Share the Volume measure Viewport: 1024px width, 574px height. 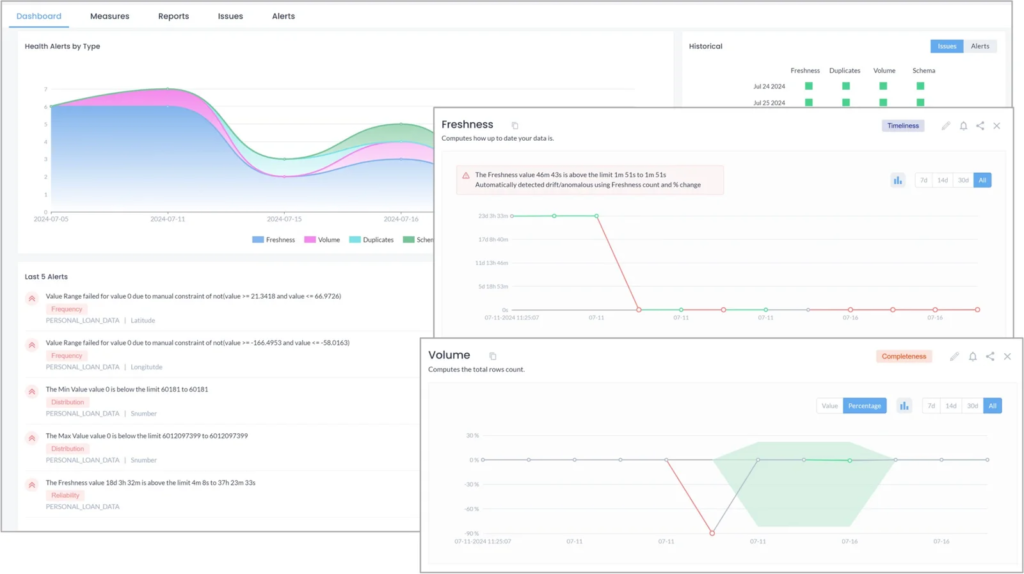[x=990, y=357]
